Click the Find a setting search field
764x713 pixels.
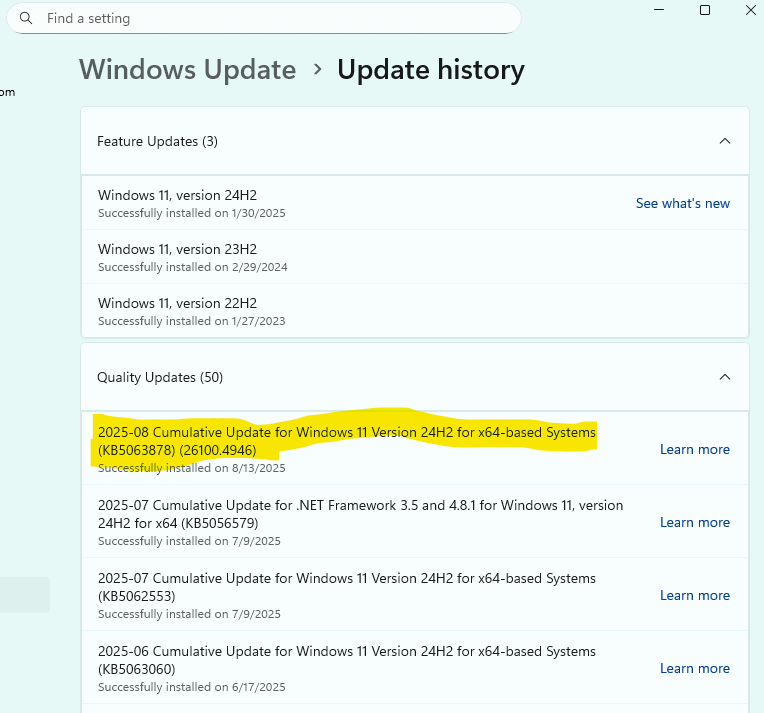[x=270, y=18]
